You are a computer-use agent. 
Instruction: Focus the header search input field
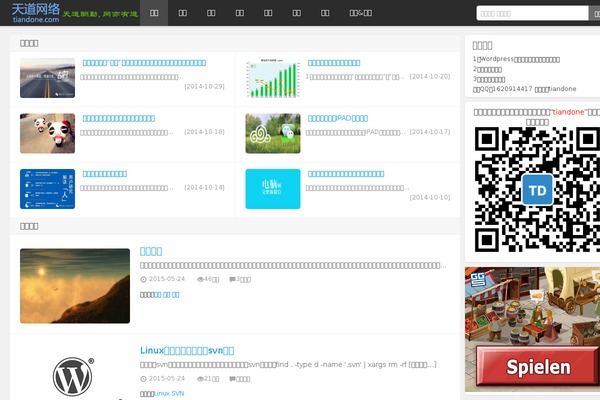pos(532,13)
